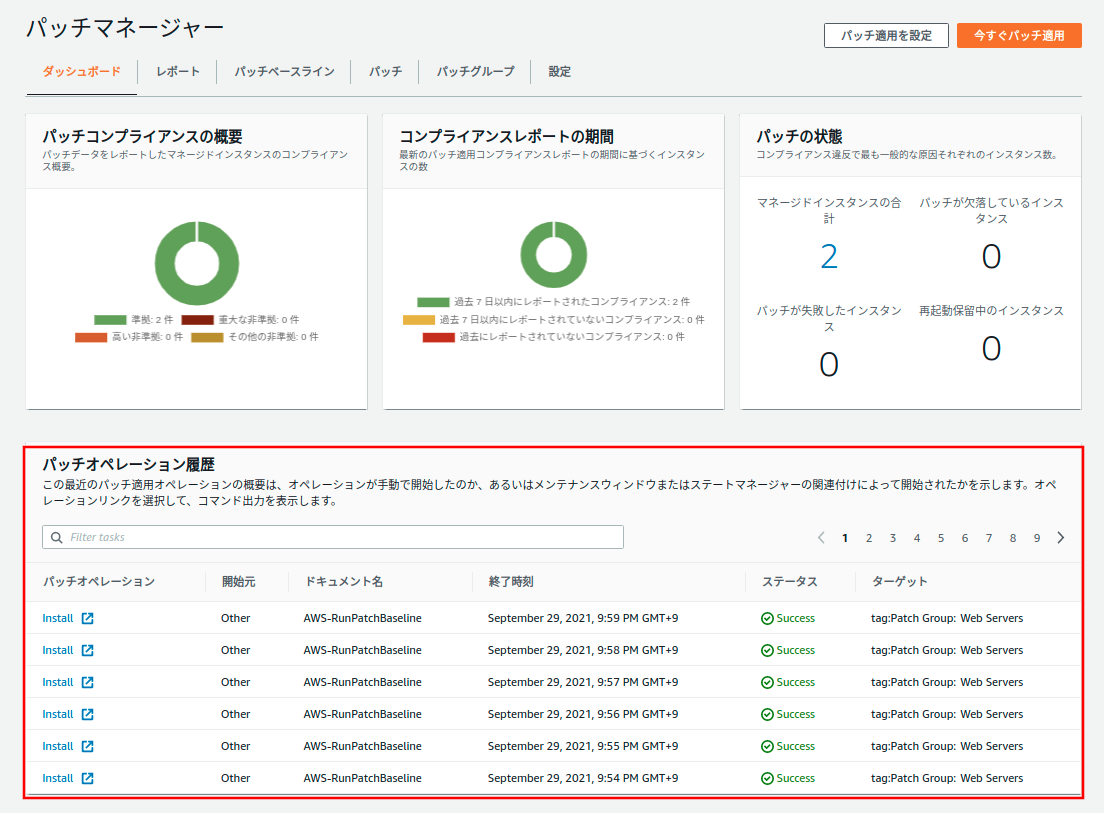Jump to page 5 of operation history
Screen dimensions: 1104x813
(941, 538)
